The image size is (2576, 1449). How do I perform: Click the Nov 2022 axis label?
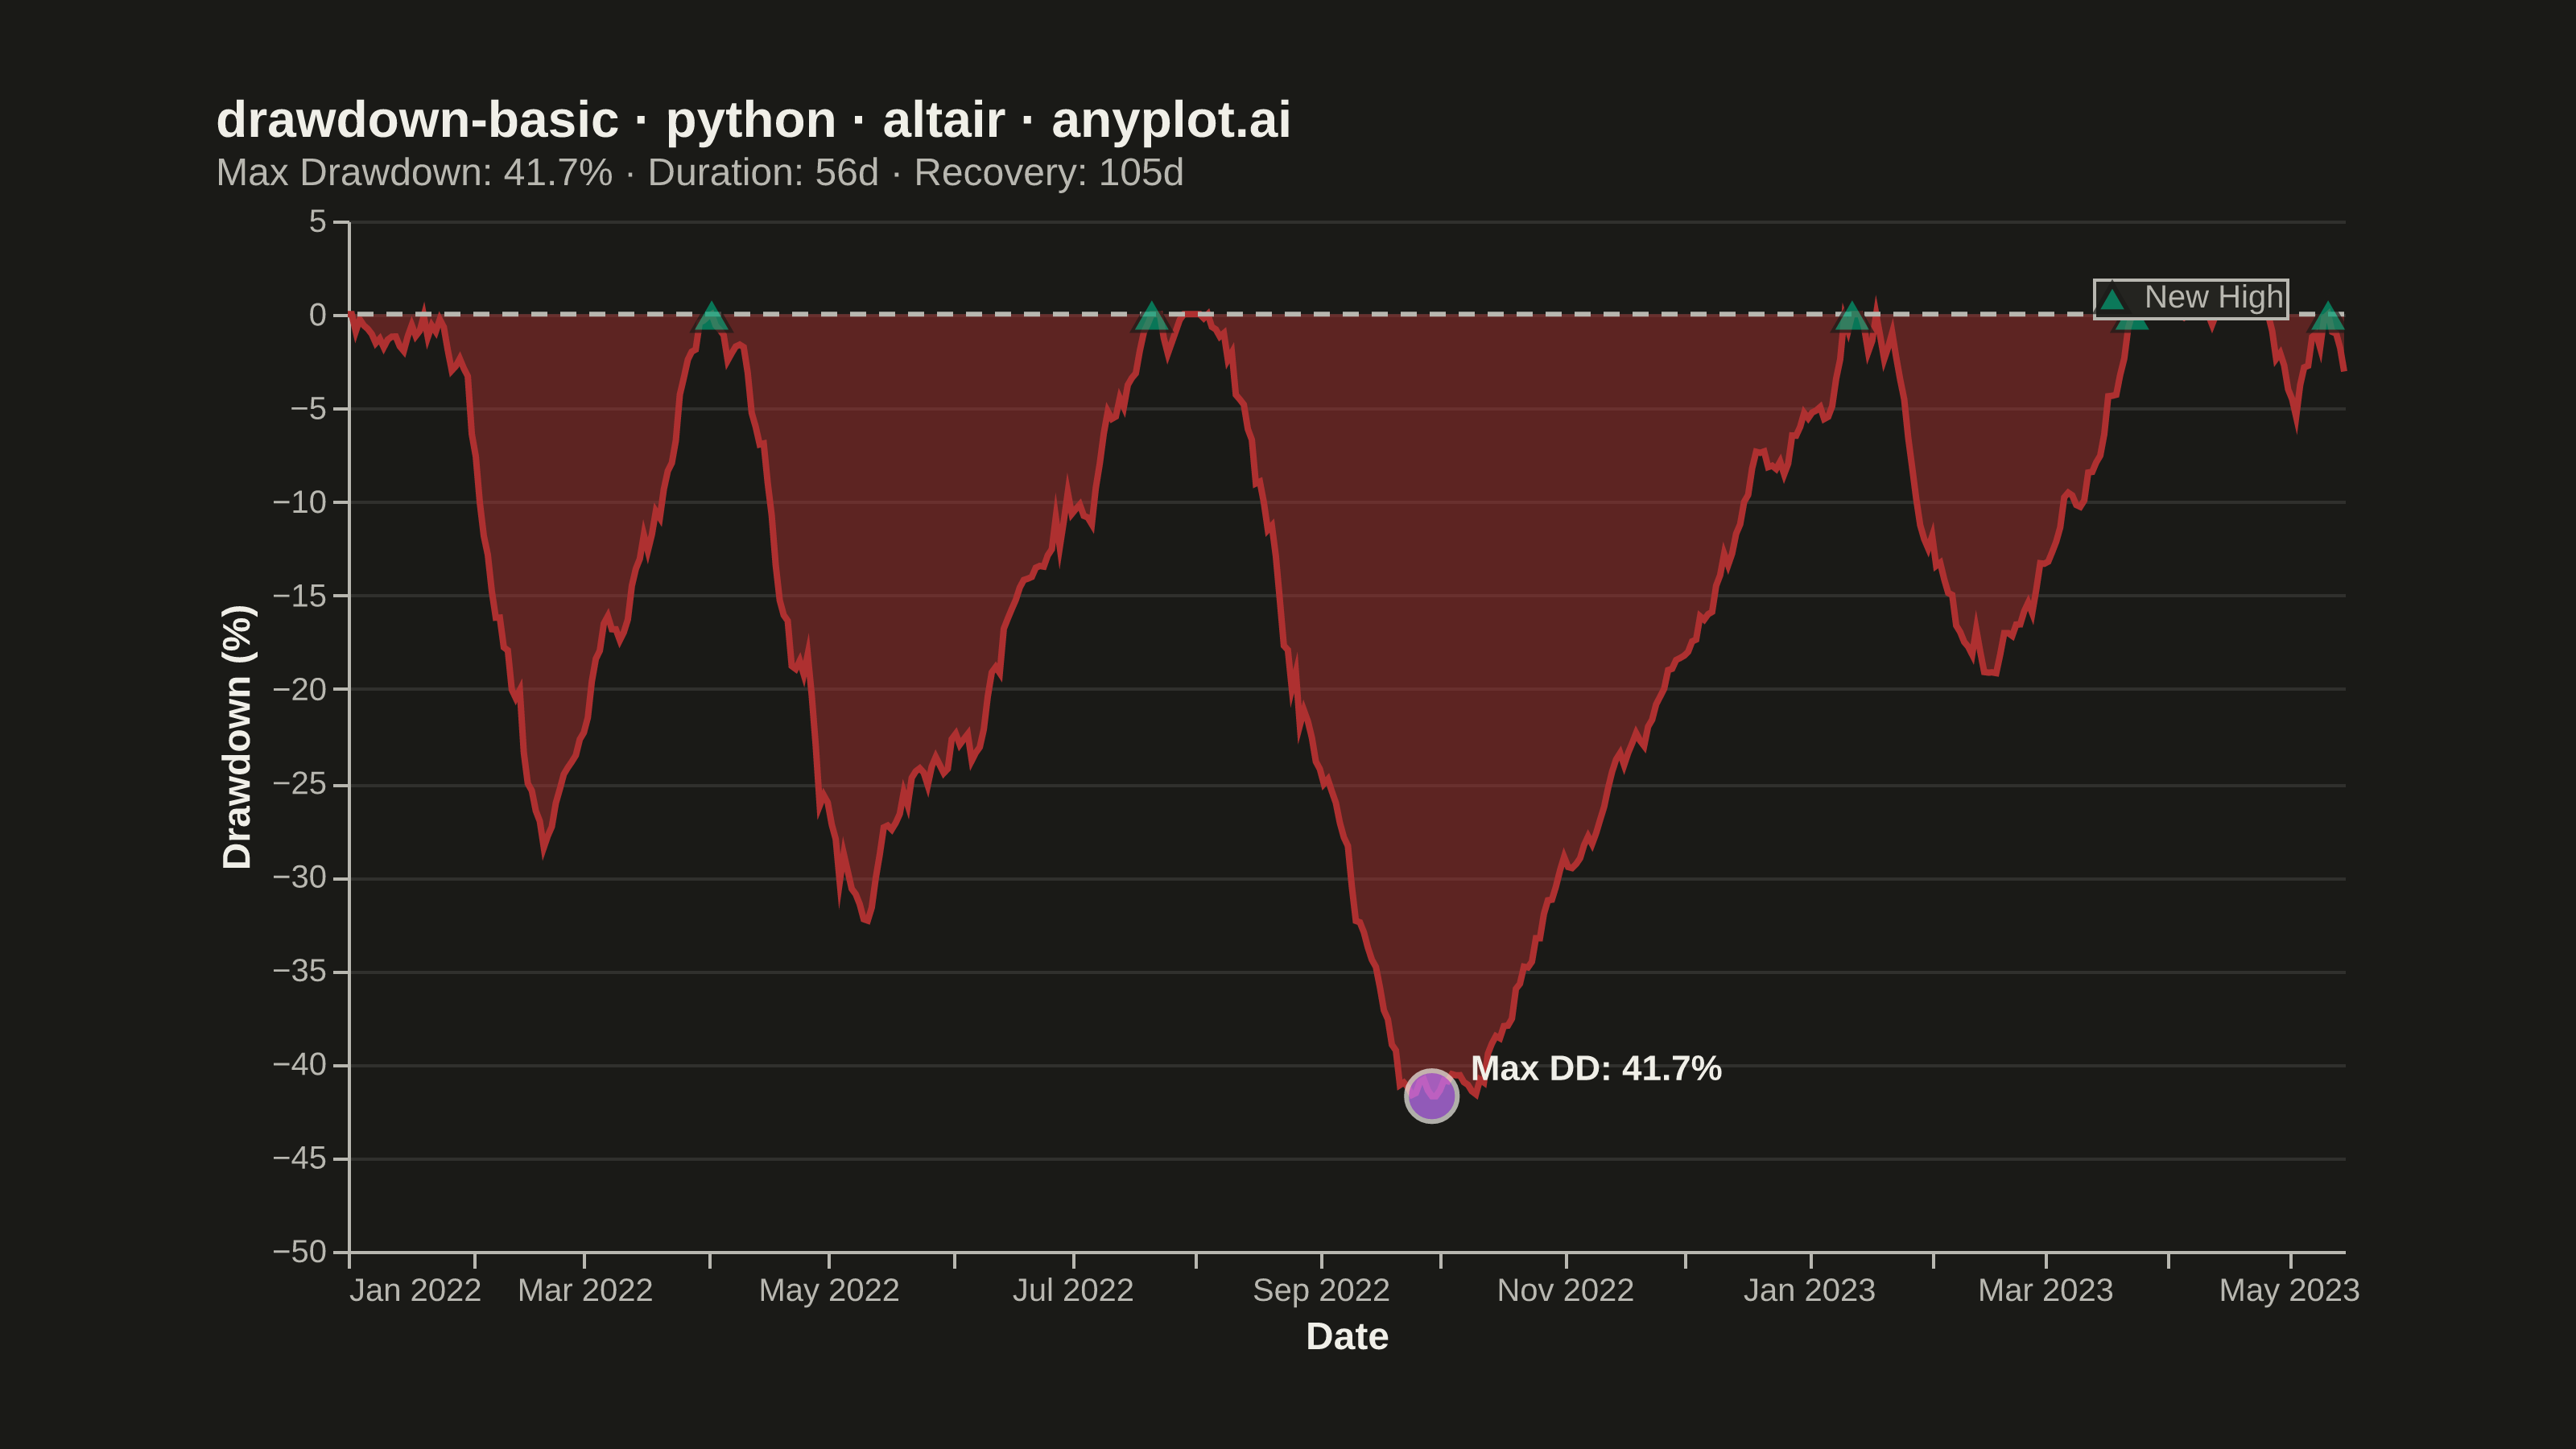(1565, 1290)
